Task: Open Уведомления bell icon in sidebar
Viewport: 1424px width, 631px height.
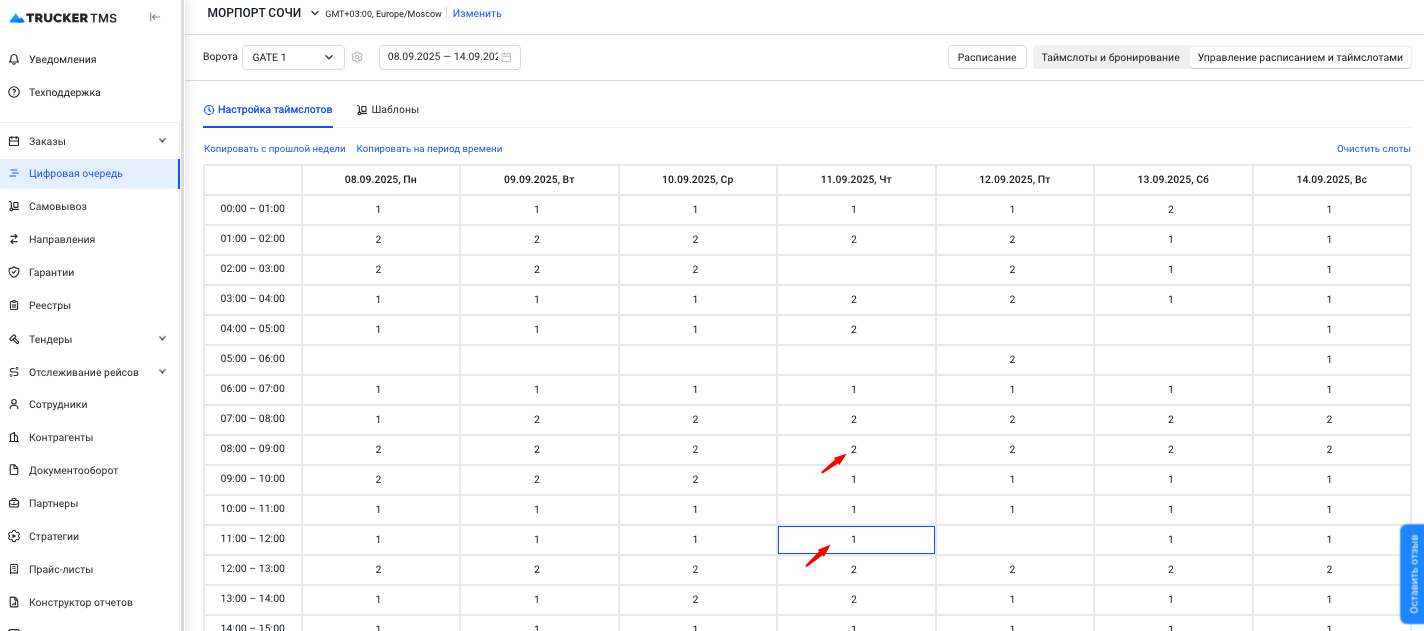Action: 14,59
